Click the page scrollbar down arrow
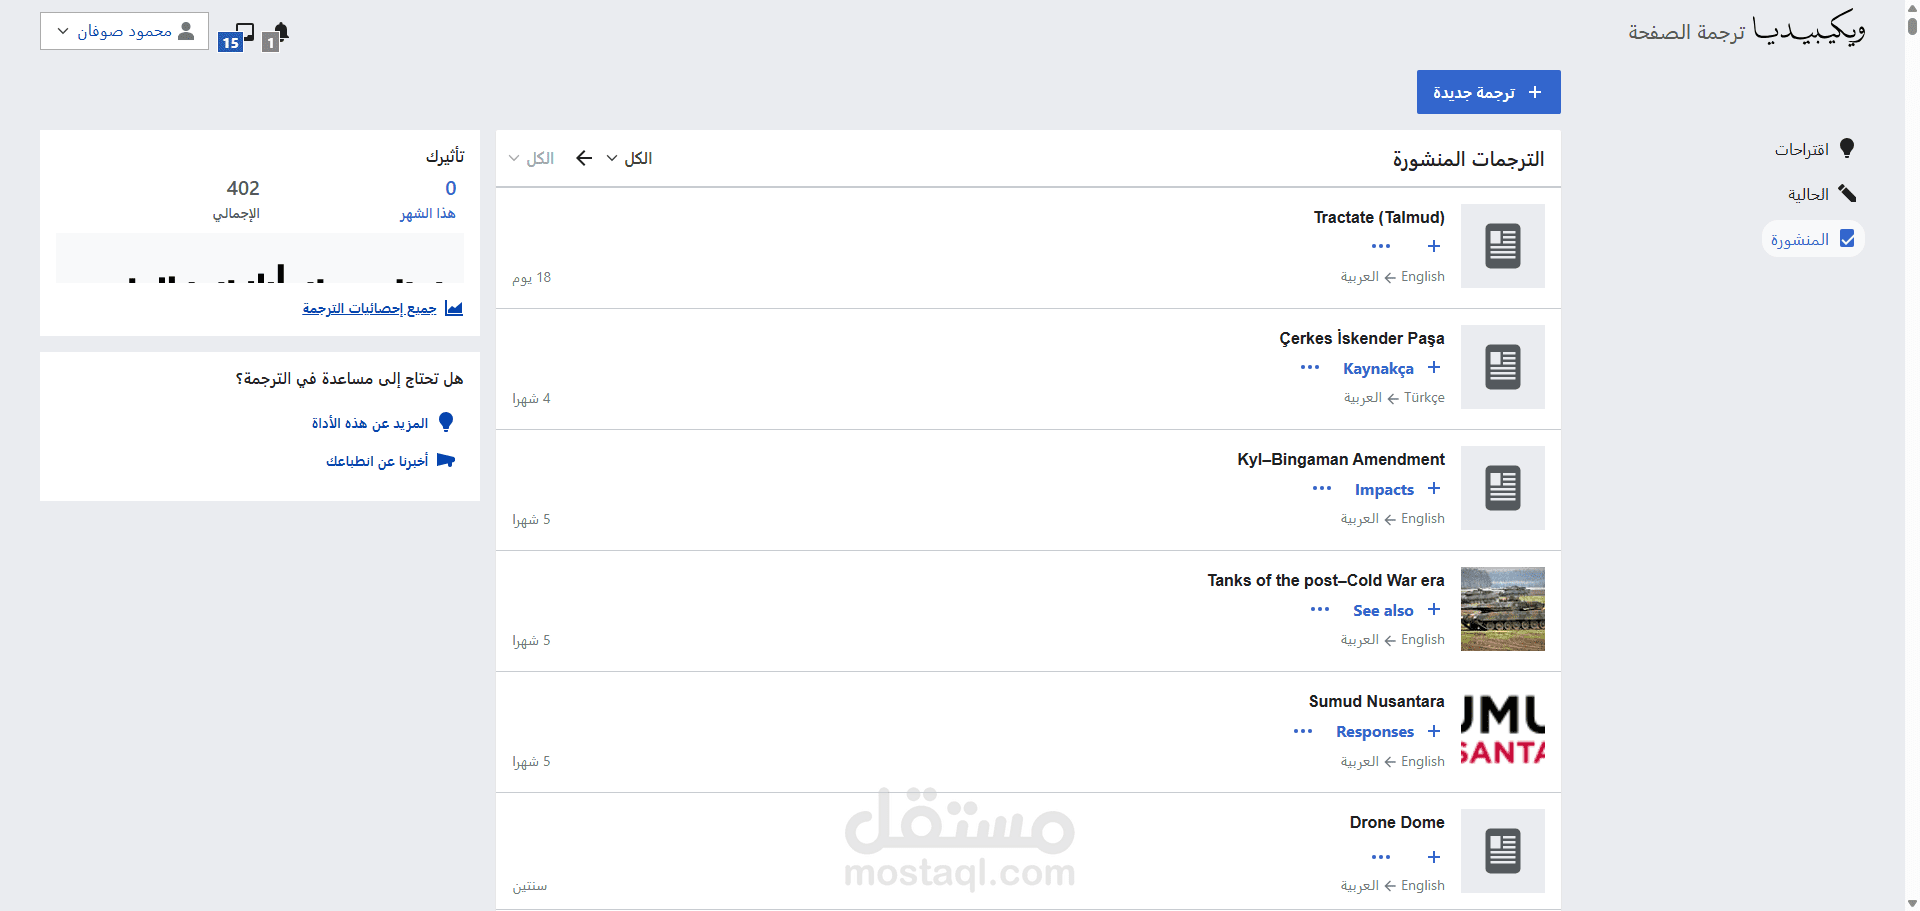This screenshot has width=1920, height=911. coord(1912,903)
